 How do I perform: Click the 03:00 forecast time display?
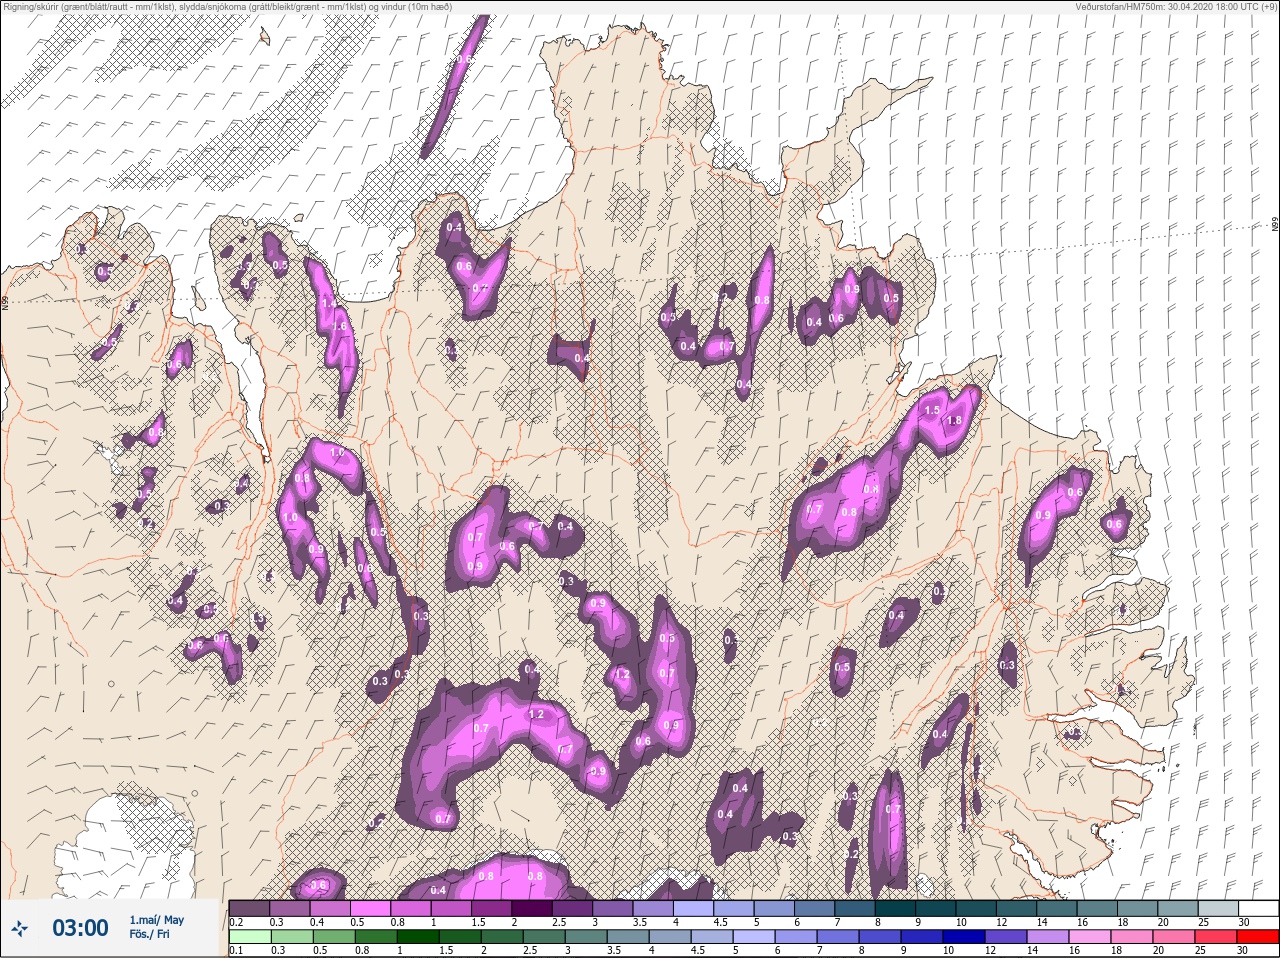tap(80, 928)
